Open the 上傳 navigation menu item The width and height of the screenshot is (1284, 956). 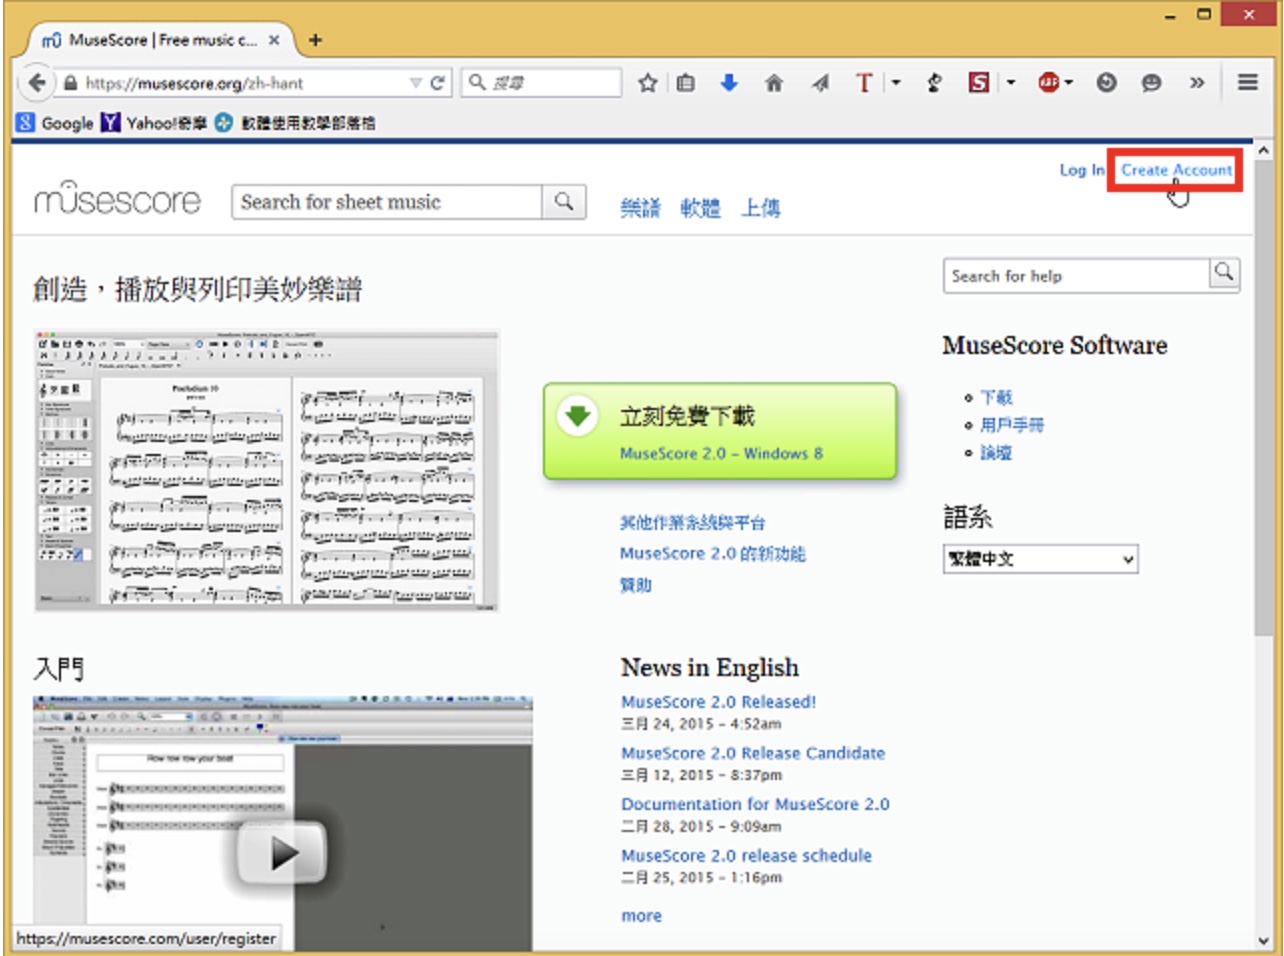click(x=761, y=207)
